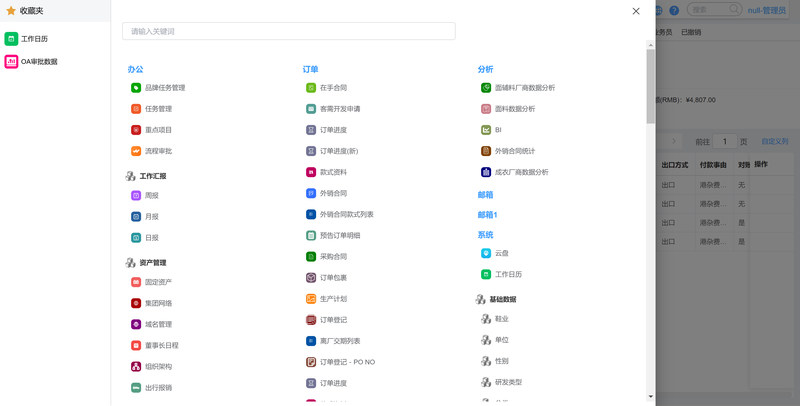
Task: Open the 预告订单明细 icon
Action: pyautogui.click(x=311, y=236)
